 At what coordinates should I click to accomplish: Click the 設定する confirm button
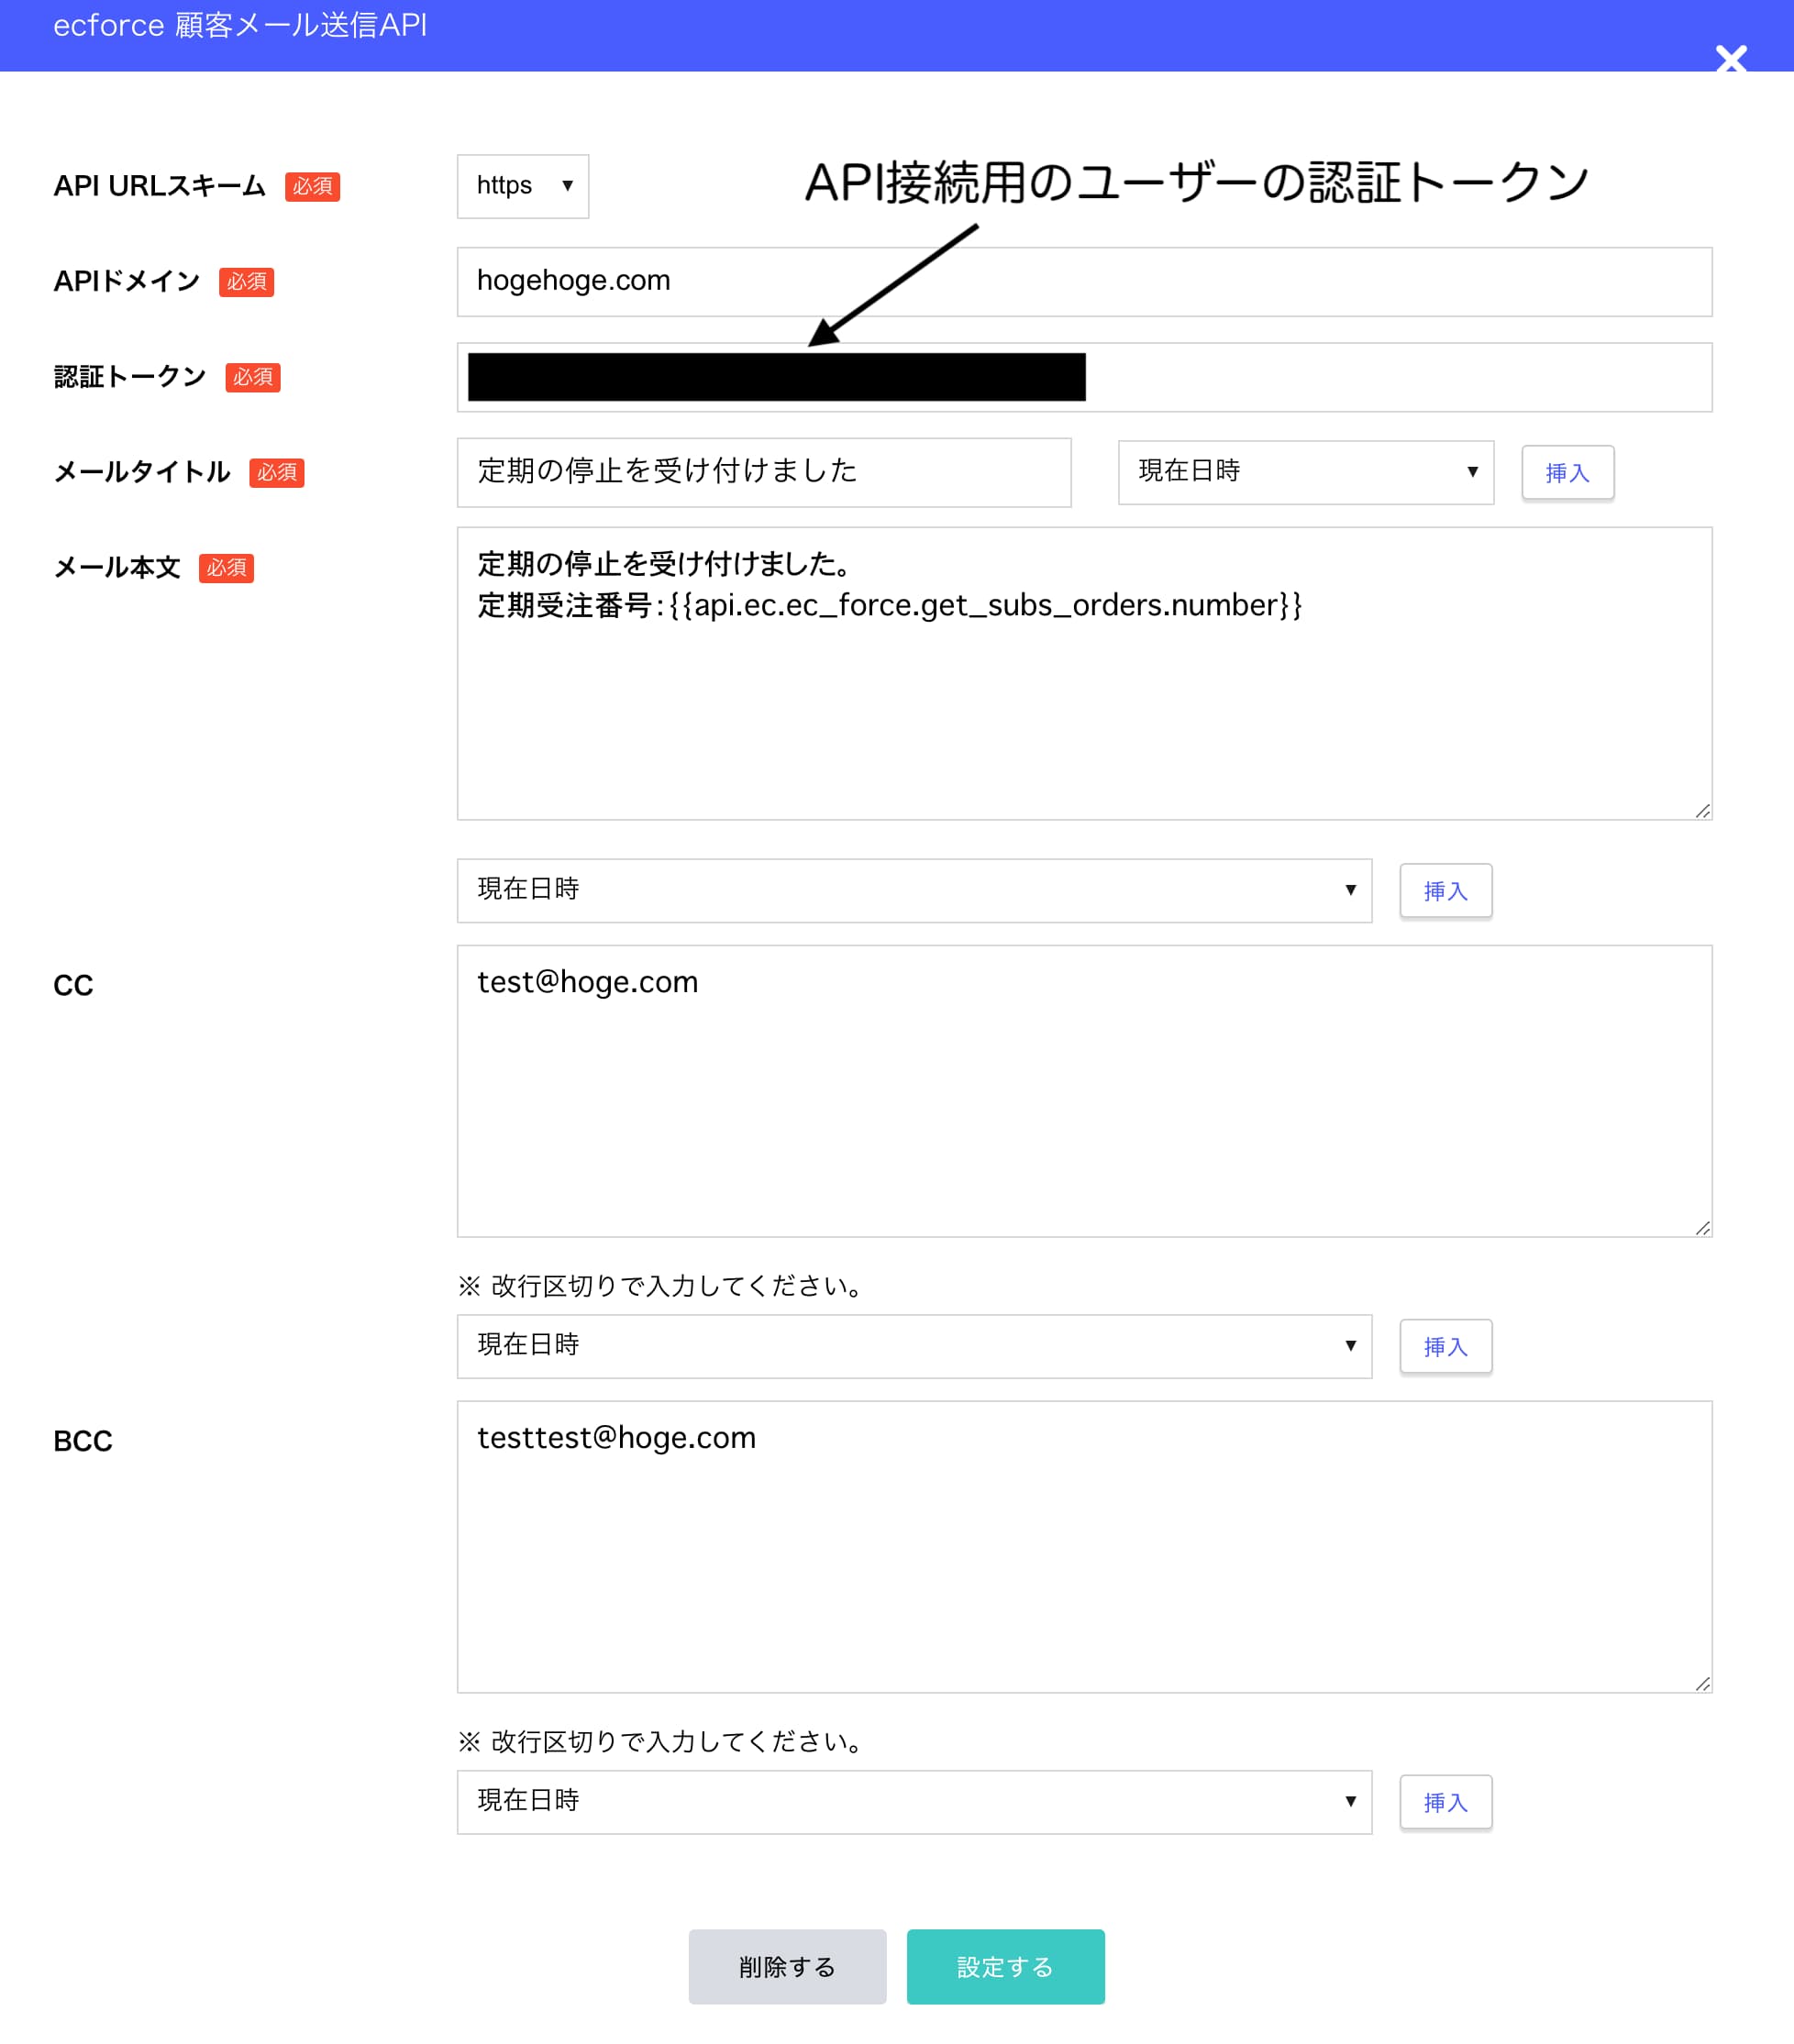pyautogui.click(x=1004, y=1966)
